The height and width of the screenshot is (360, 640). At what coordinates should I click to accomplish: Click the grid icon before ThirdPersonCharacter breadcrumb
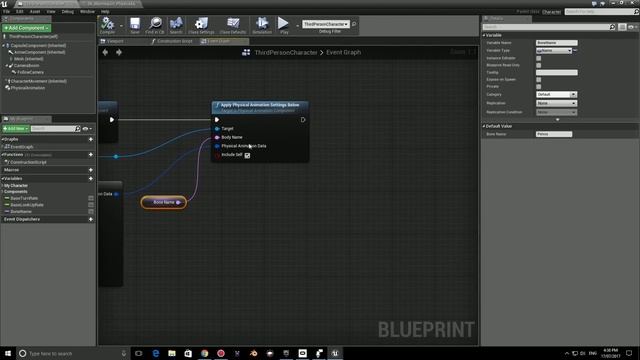pos(246,52)
